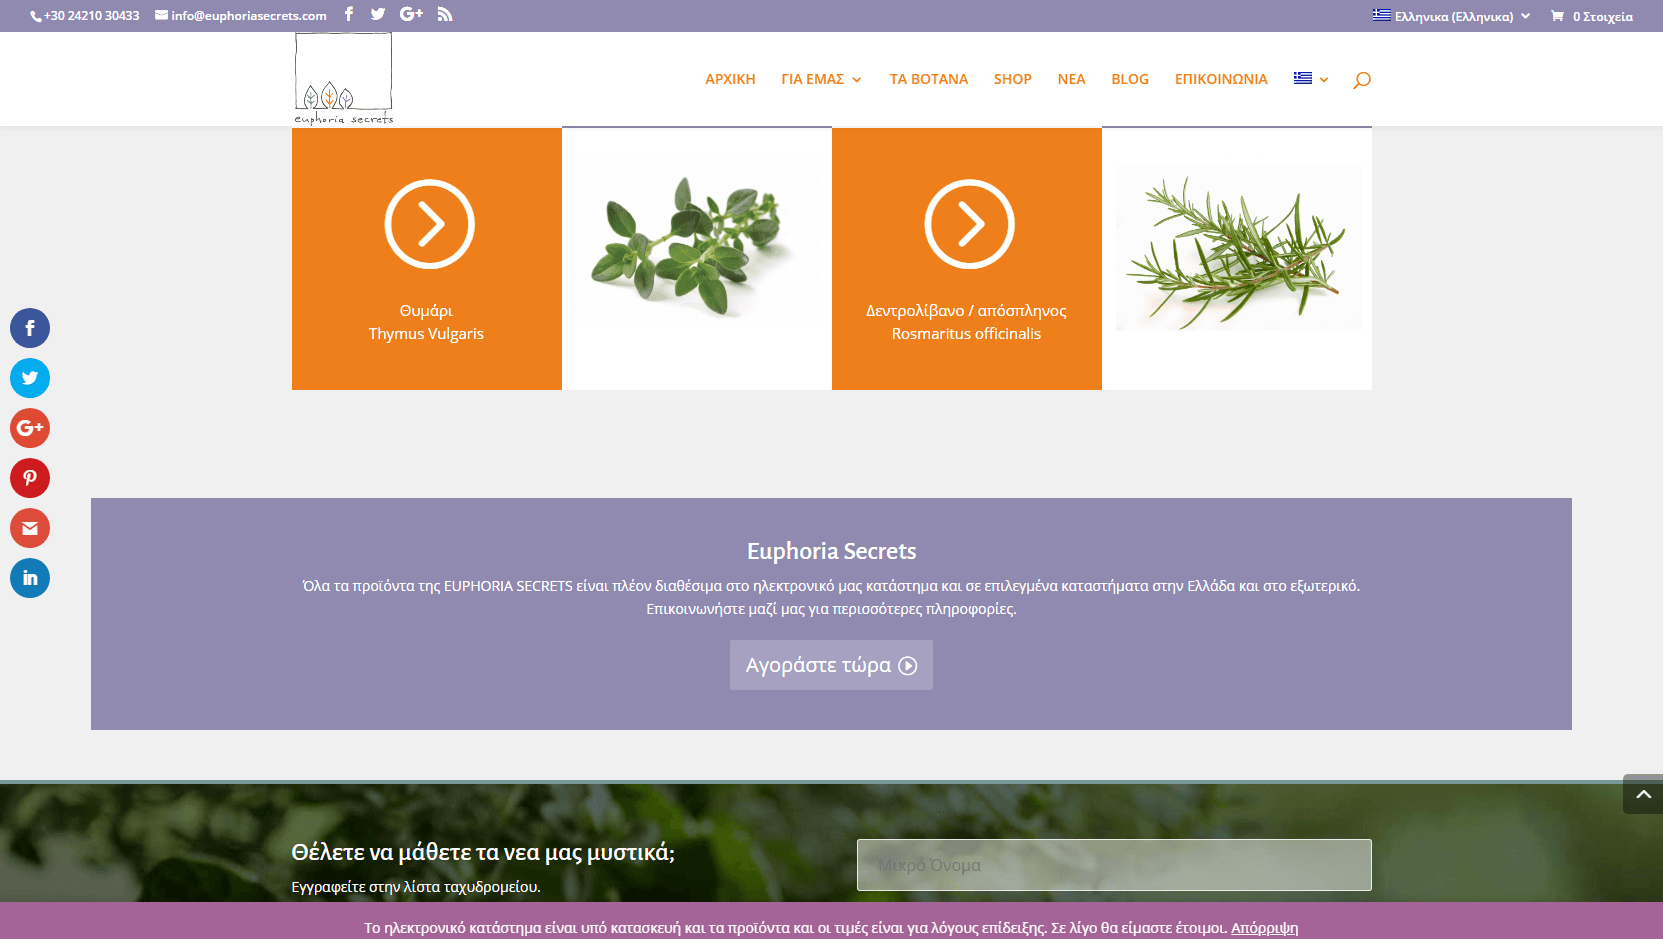
Task: Open the shopping cart '0 Στοιχεία'
Action: pyautogui.click(x=1592, y=16)
